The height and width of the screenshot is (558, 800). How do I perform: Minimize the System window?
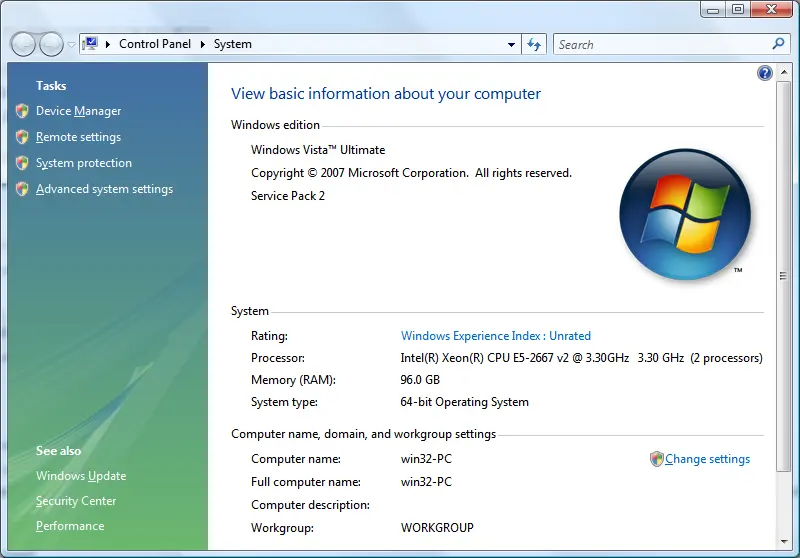coord(713,9)
